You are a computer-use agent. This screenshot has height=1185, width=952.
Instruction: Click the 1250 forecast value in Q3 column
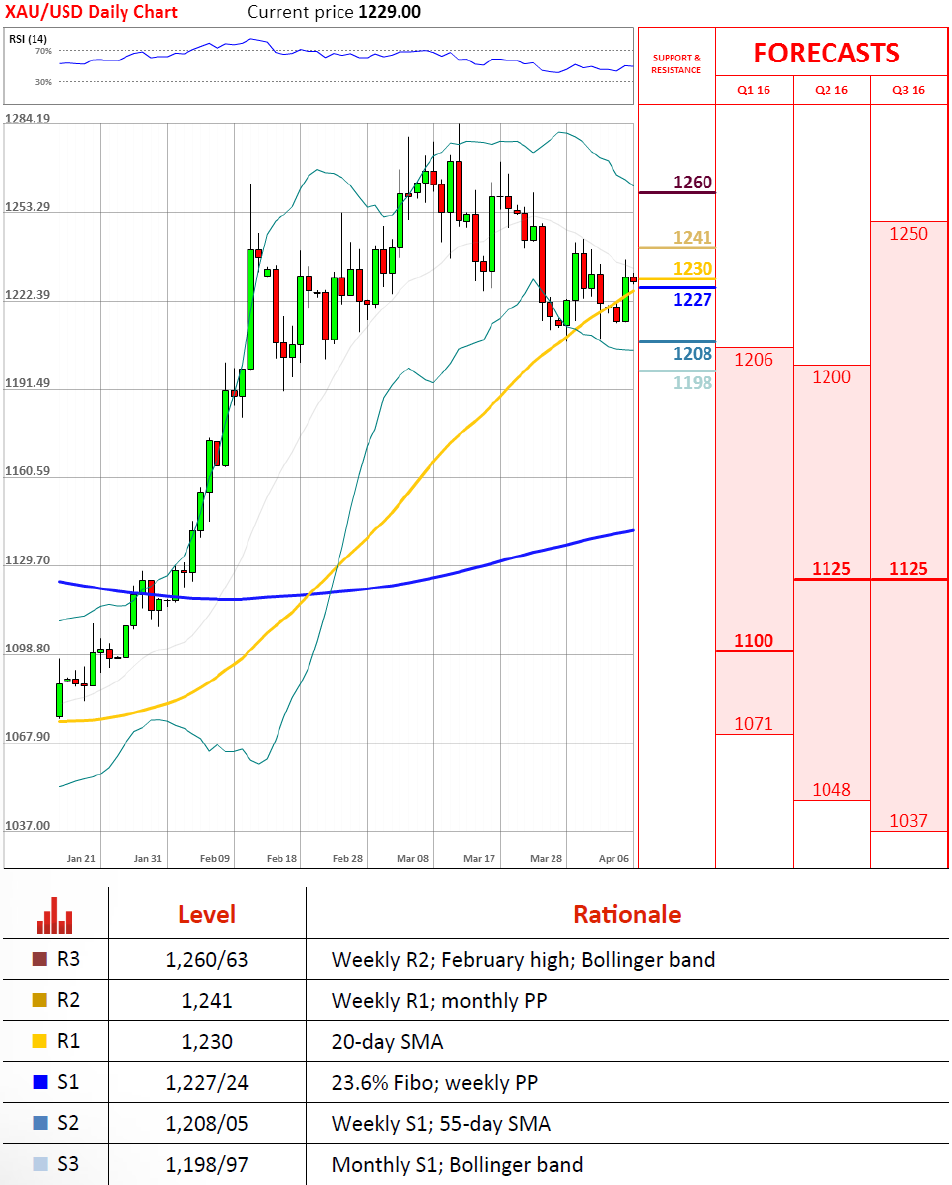click(x=909, y=234)
